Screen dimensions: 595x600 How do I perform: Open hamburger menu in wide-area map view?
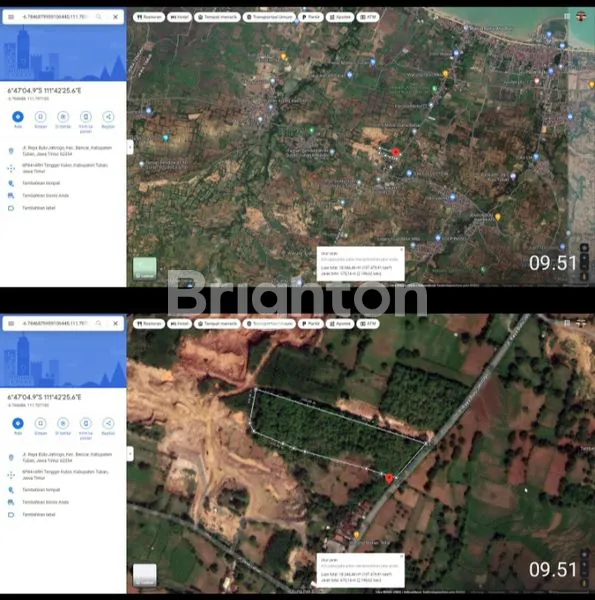11,17
